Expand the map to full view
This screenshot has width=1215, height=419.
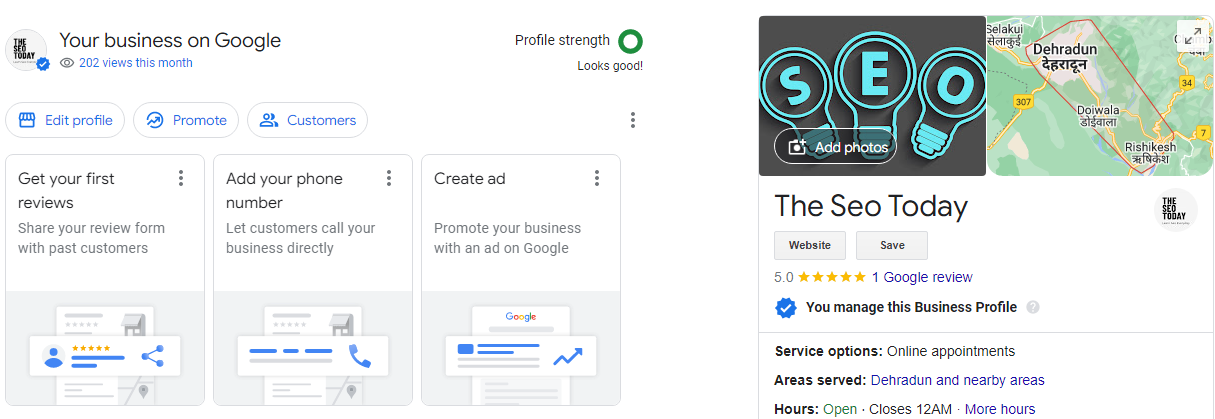click(x=1192, y=35)
